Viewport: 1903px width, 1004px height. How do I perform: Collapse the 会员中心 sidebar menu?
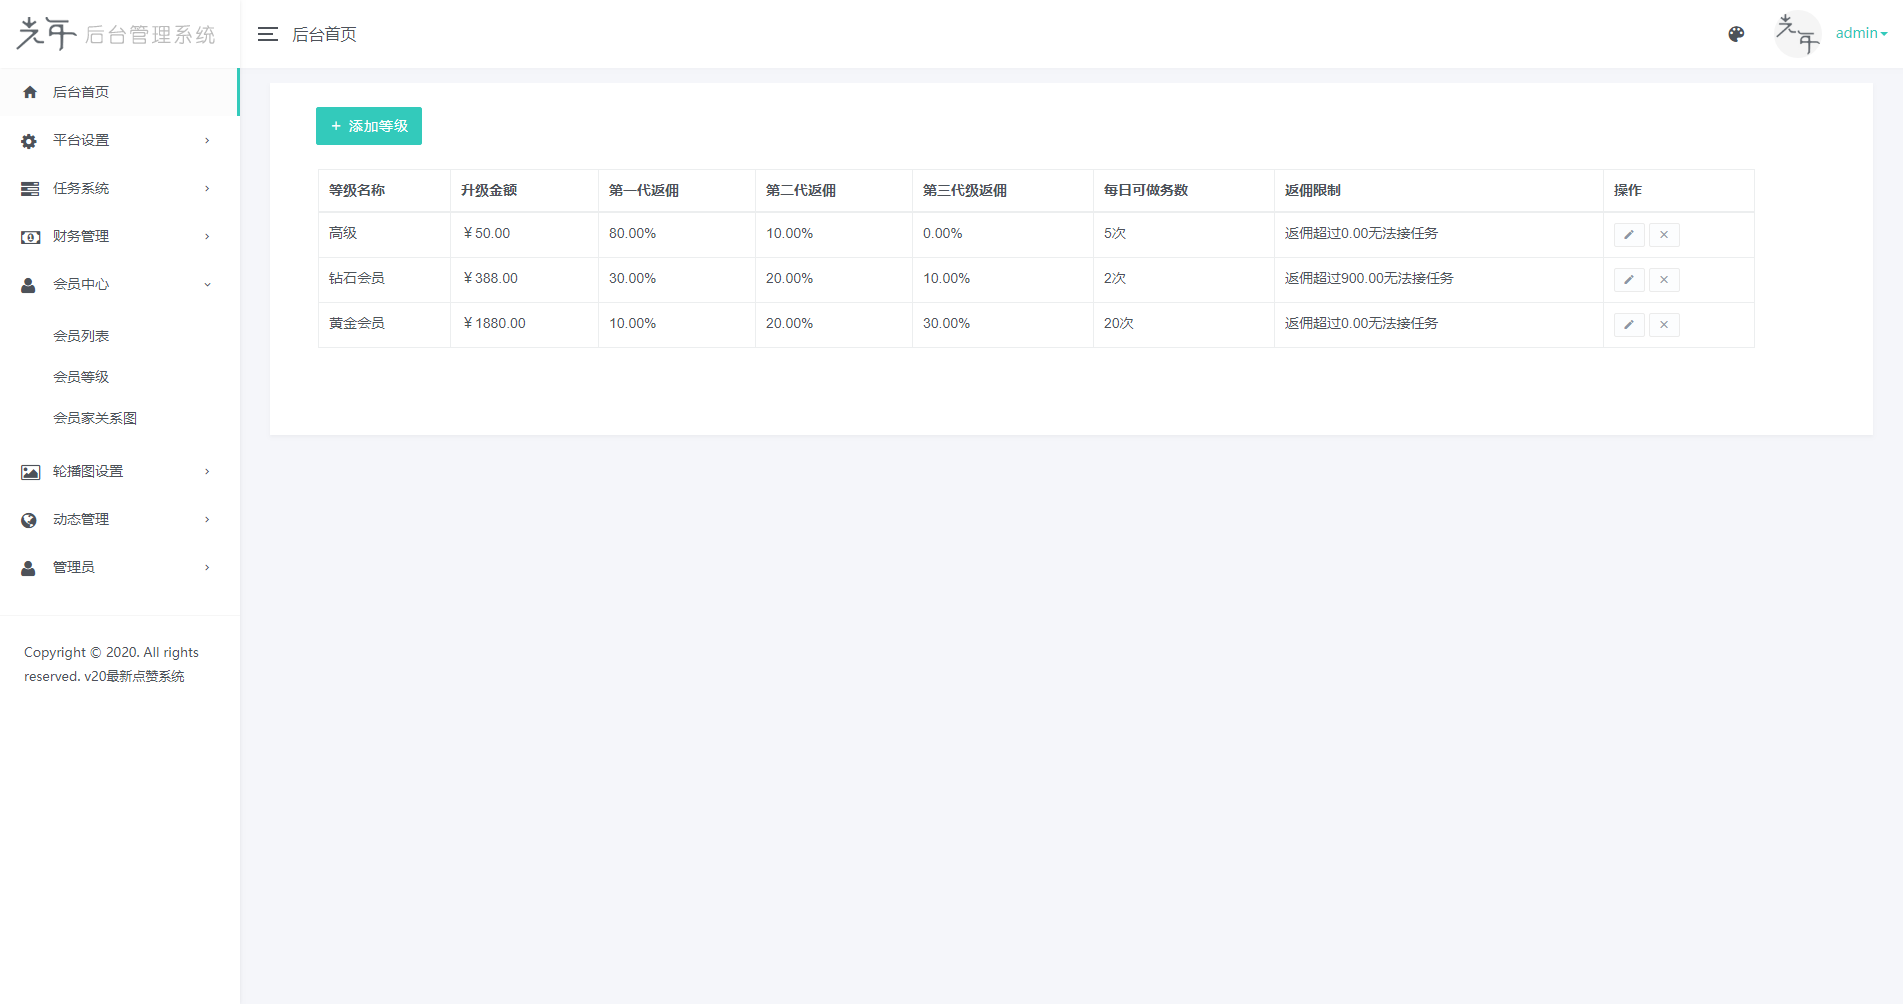click(118, 284)
